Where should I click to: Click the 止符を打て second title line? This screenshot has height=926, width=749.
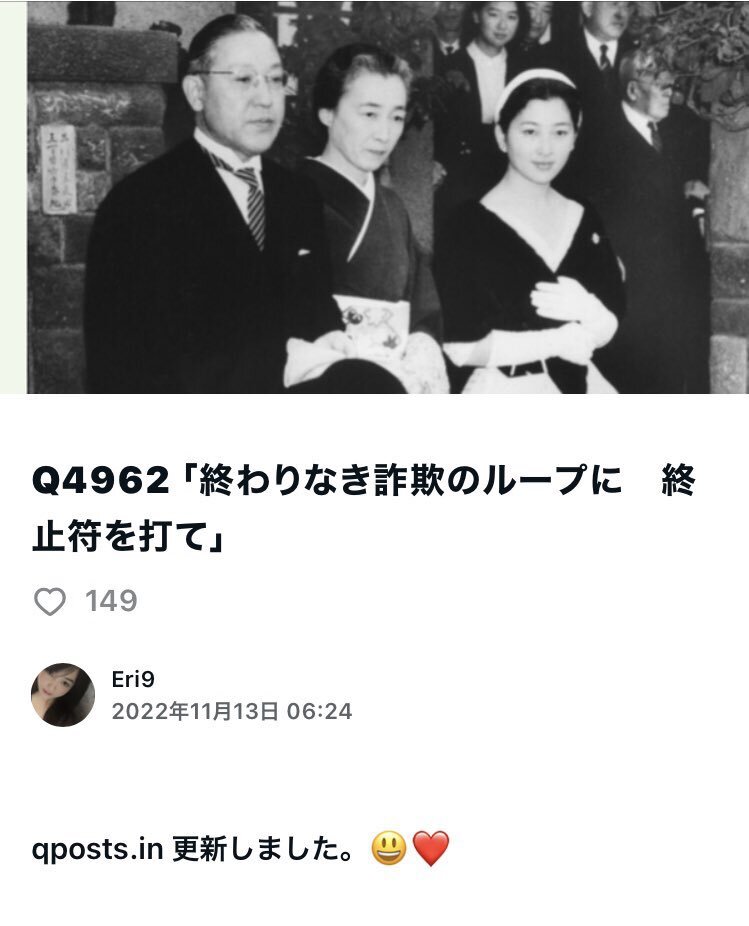pyautogui.click(x=128, y=536)
